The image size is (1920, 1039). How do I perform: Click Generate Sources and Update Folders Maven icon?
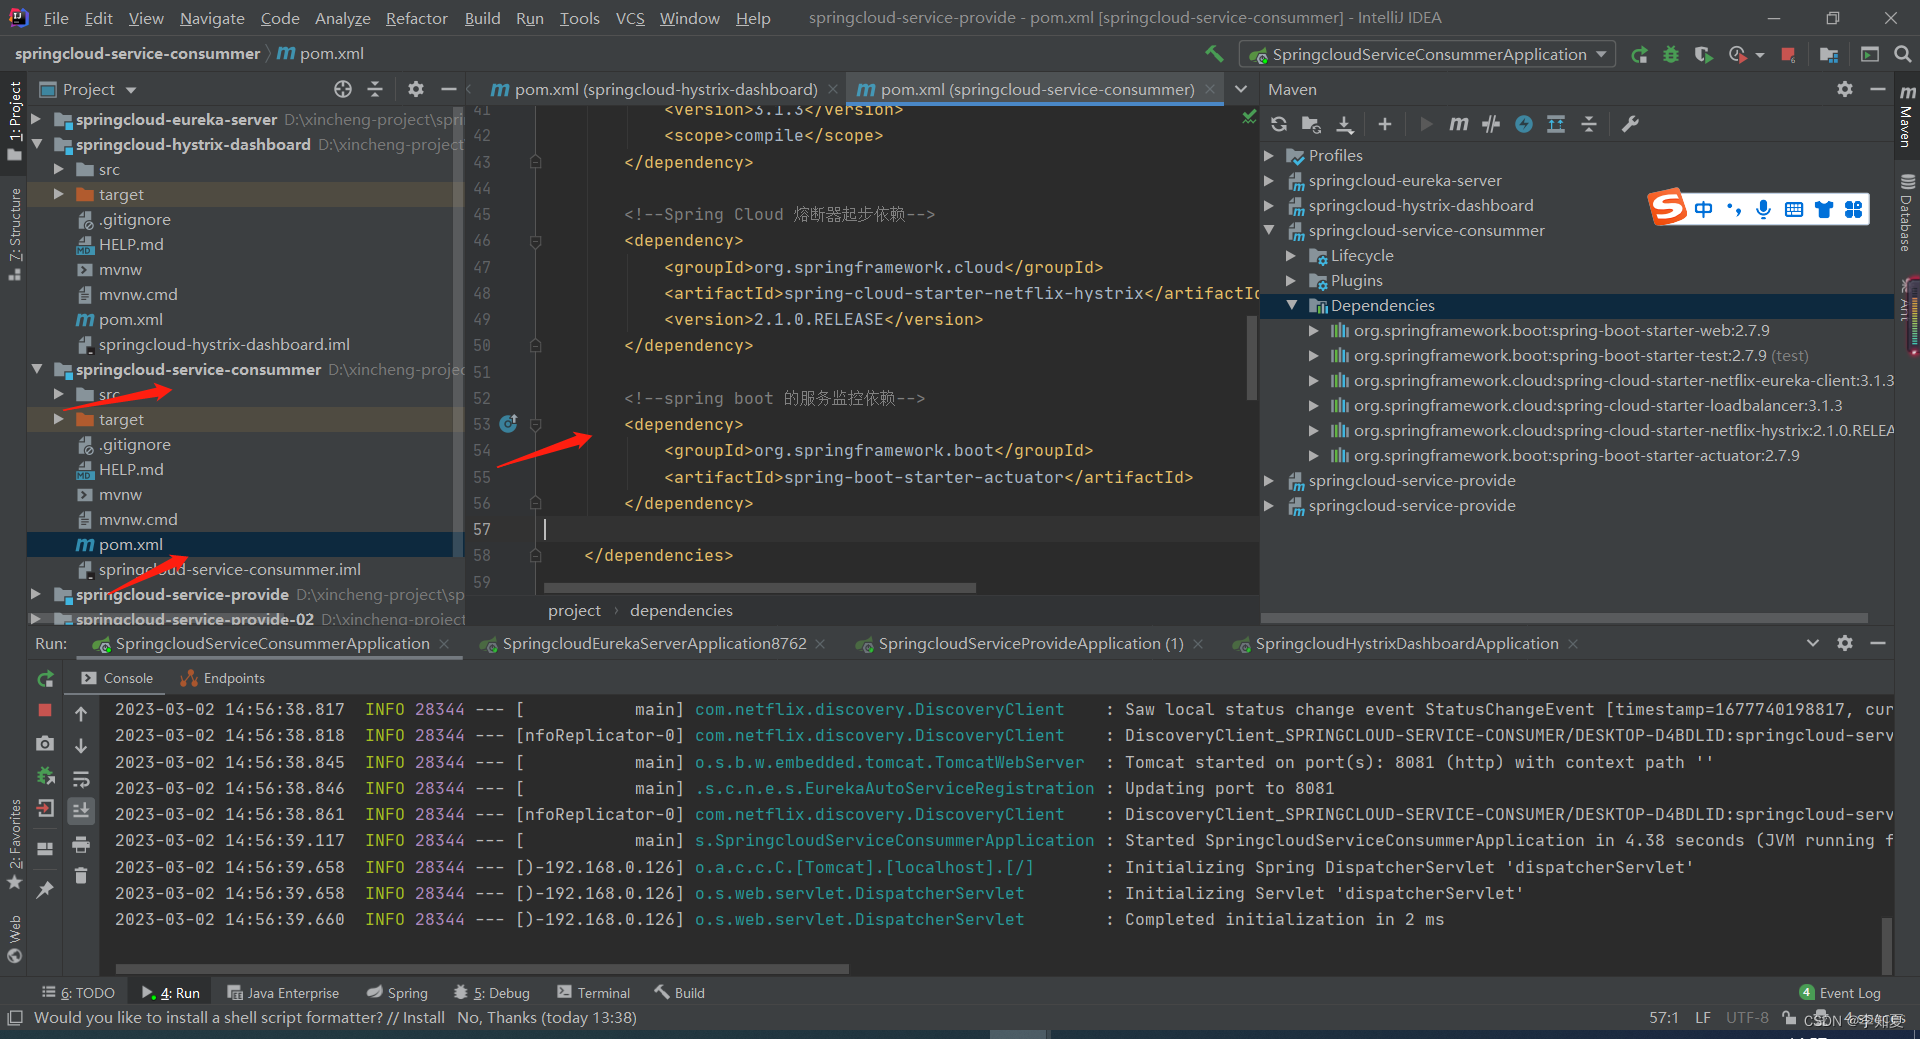[x=1311, y=124]
